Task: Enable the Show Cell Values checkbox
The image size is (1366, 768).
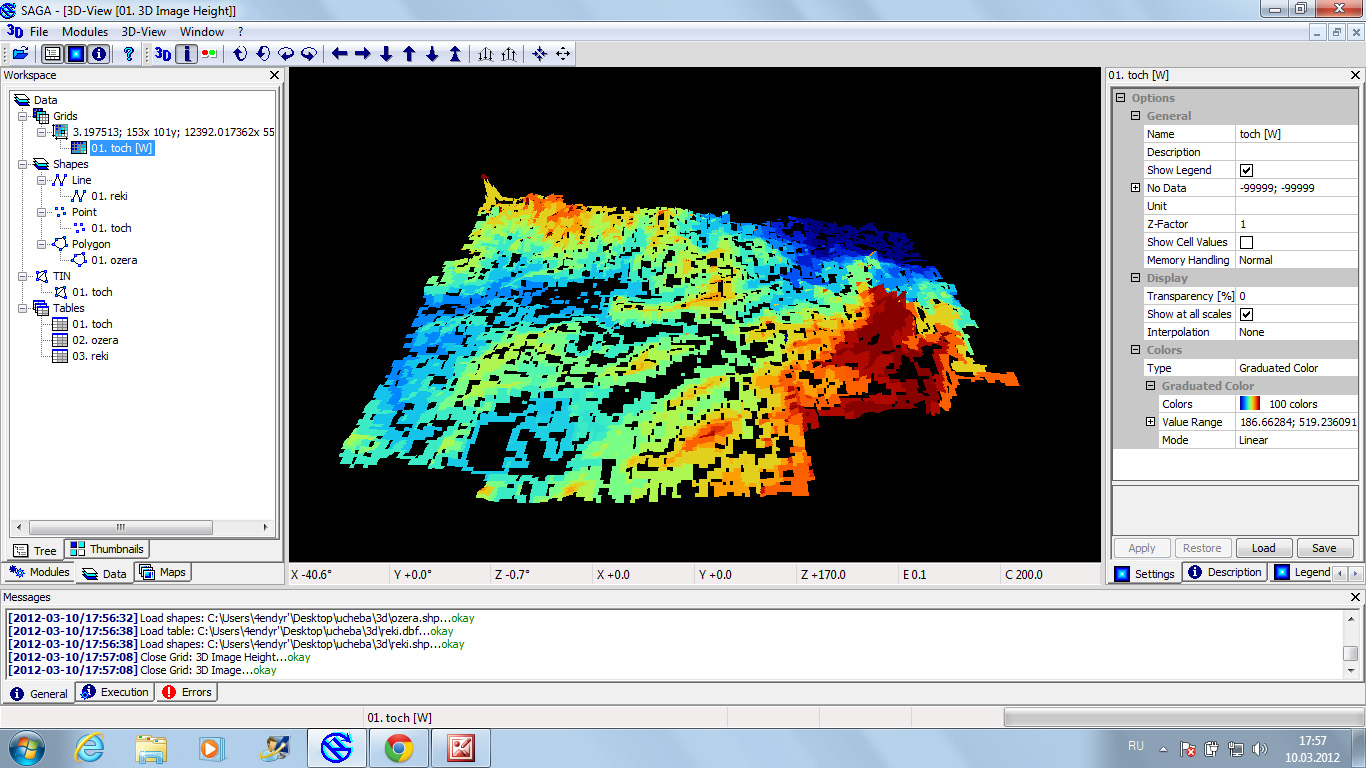Action: click(1246, 242)
